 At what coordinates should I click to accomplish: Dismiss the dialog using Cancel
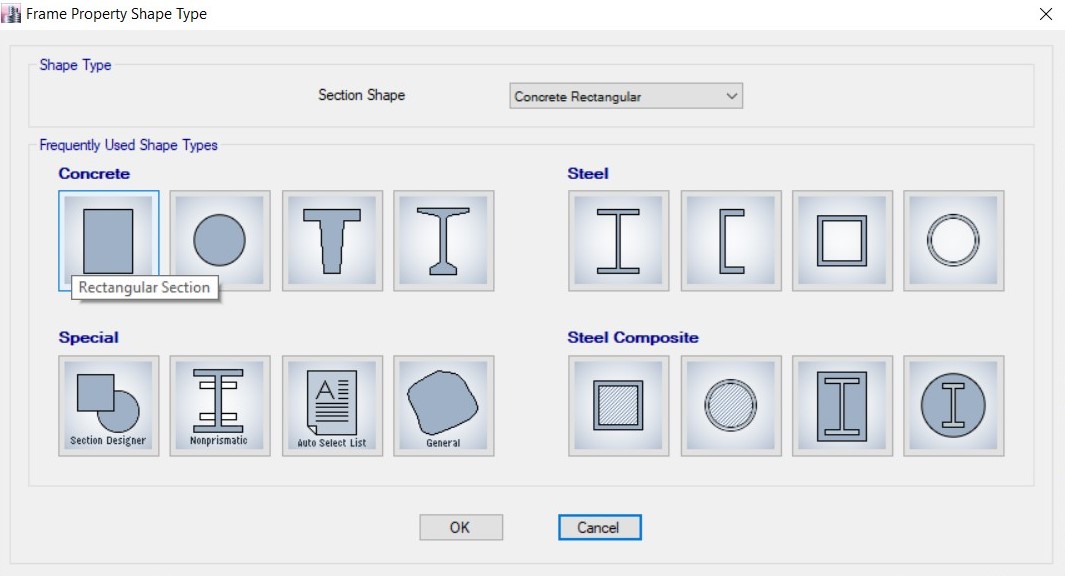[599, 527]
